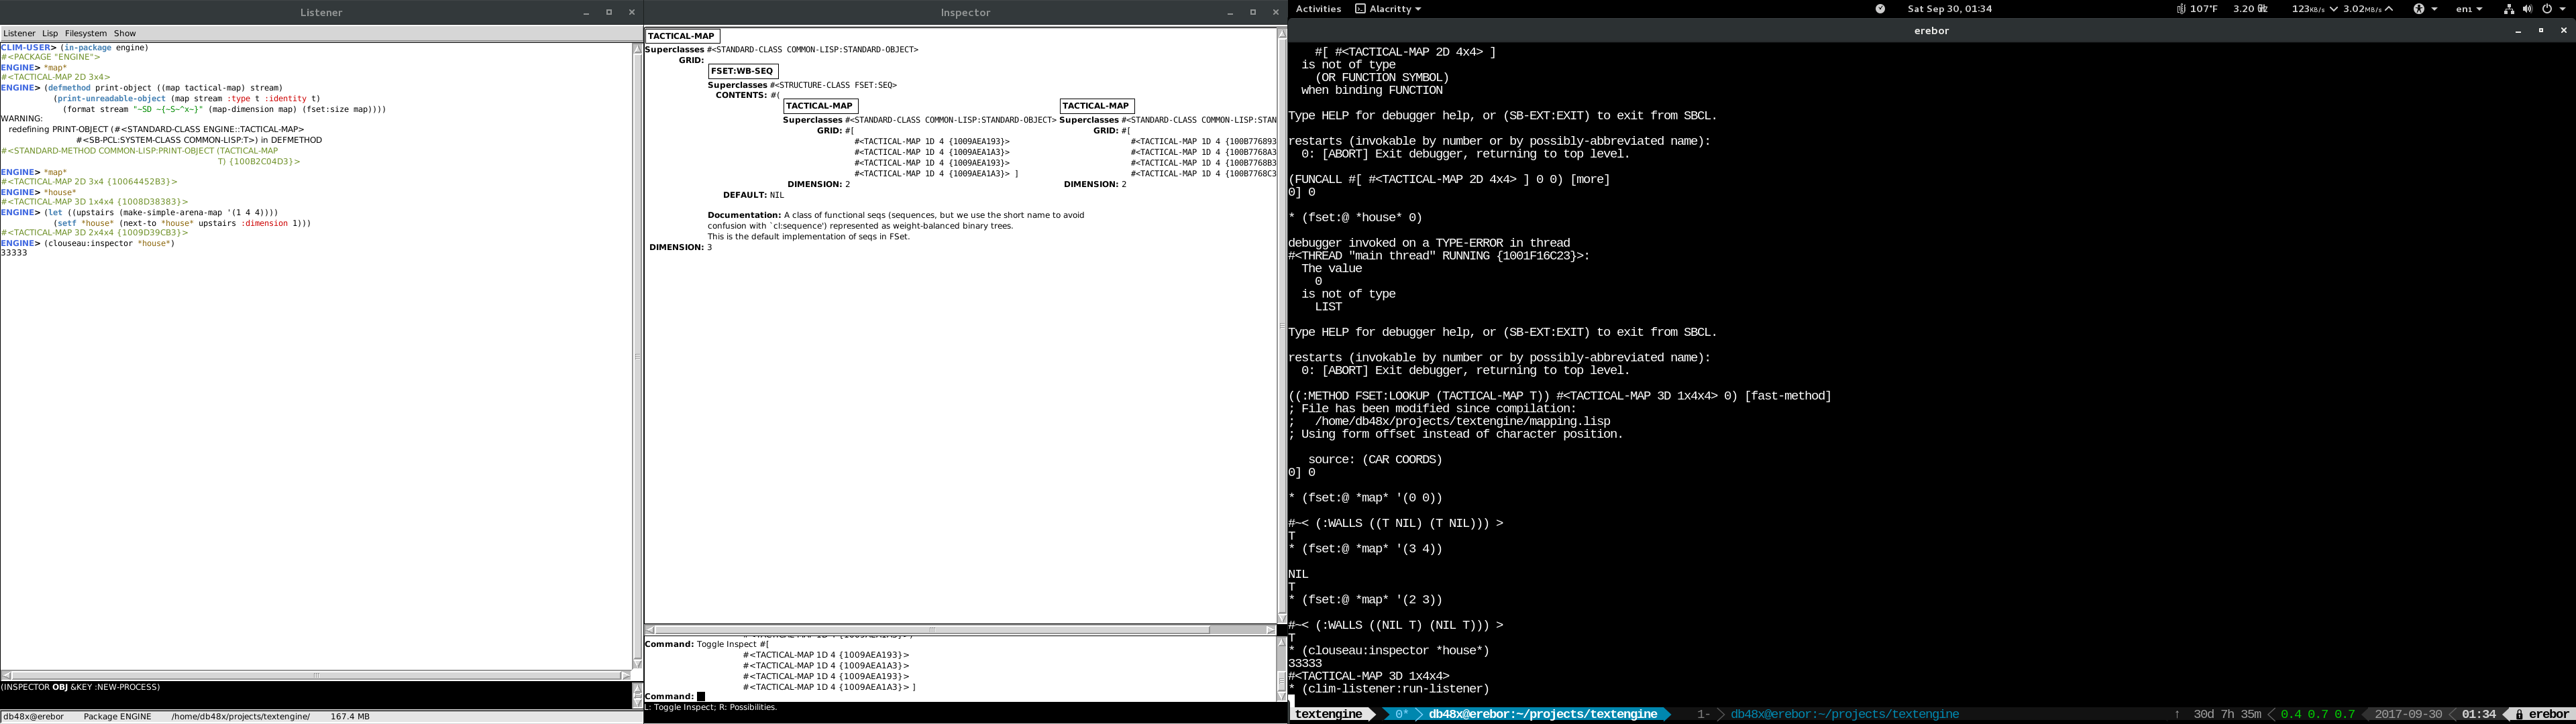Click the wired network icon in top bar

2508,9
